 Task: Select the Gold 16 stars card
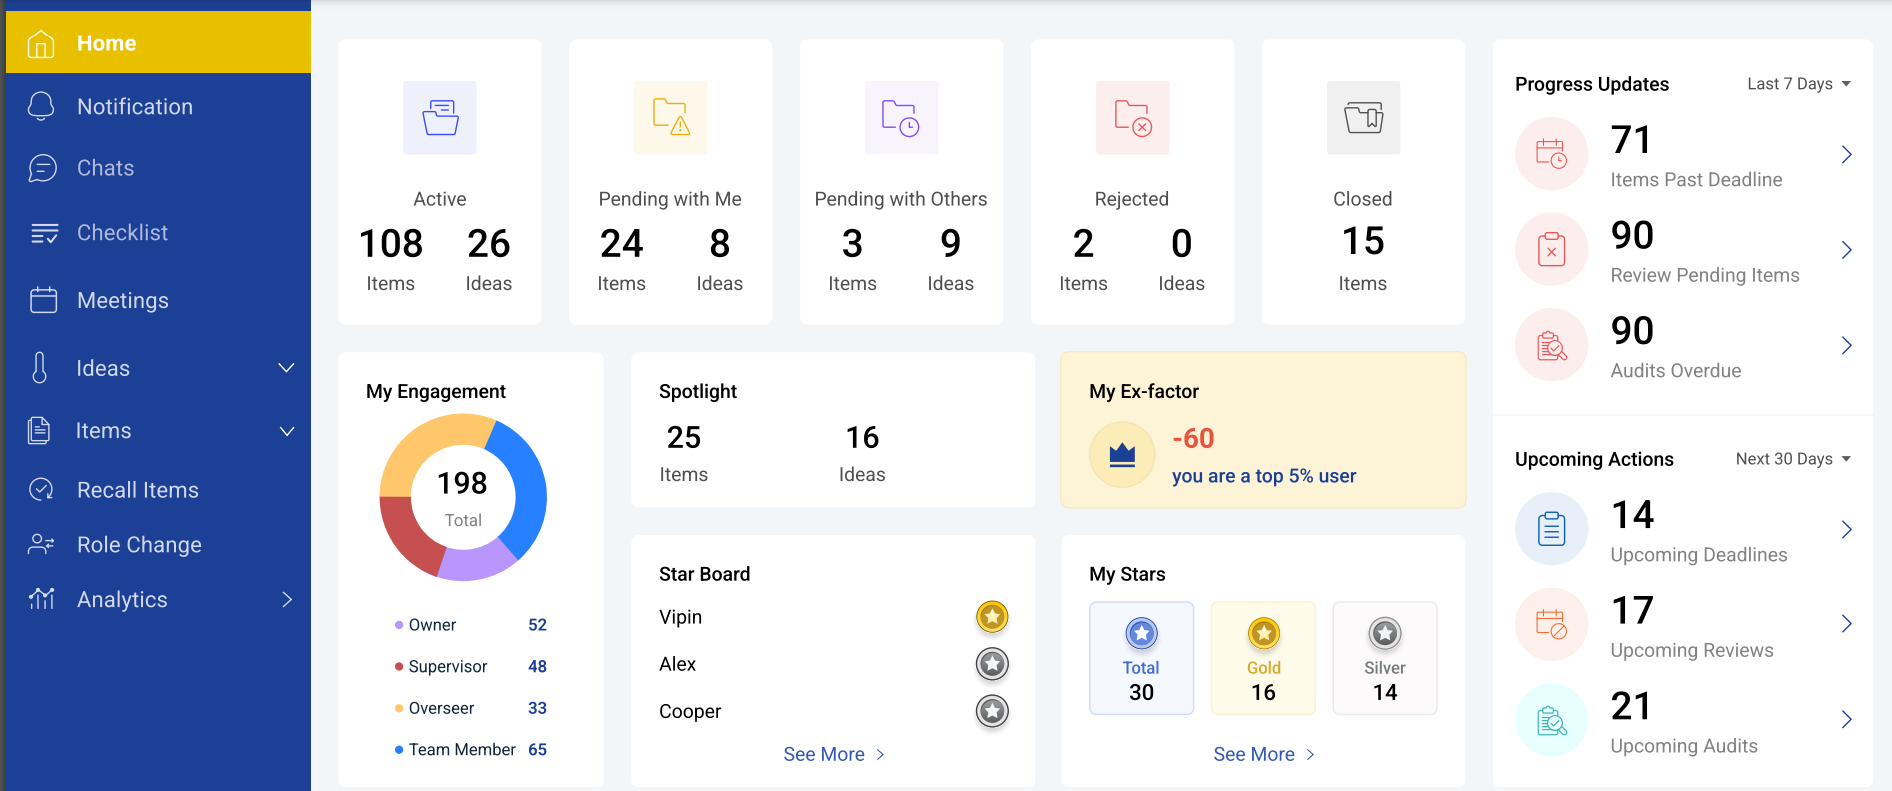pyautogui.click(x=1263, y=658)
